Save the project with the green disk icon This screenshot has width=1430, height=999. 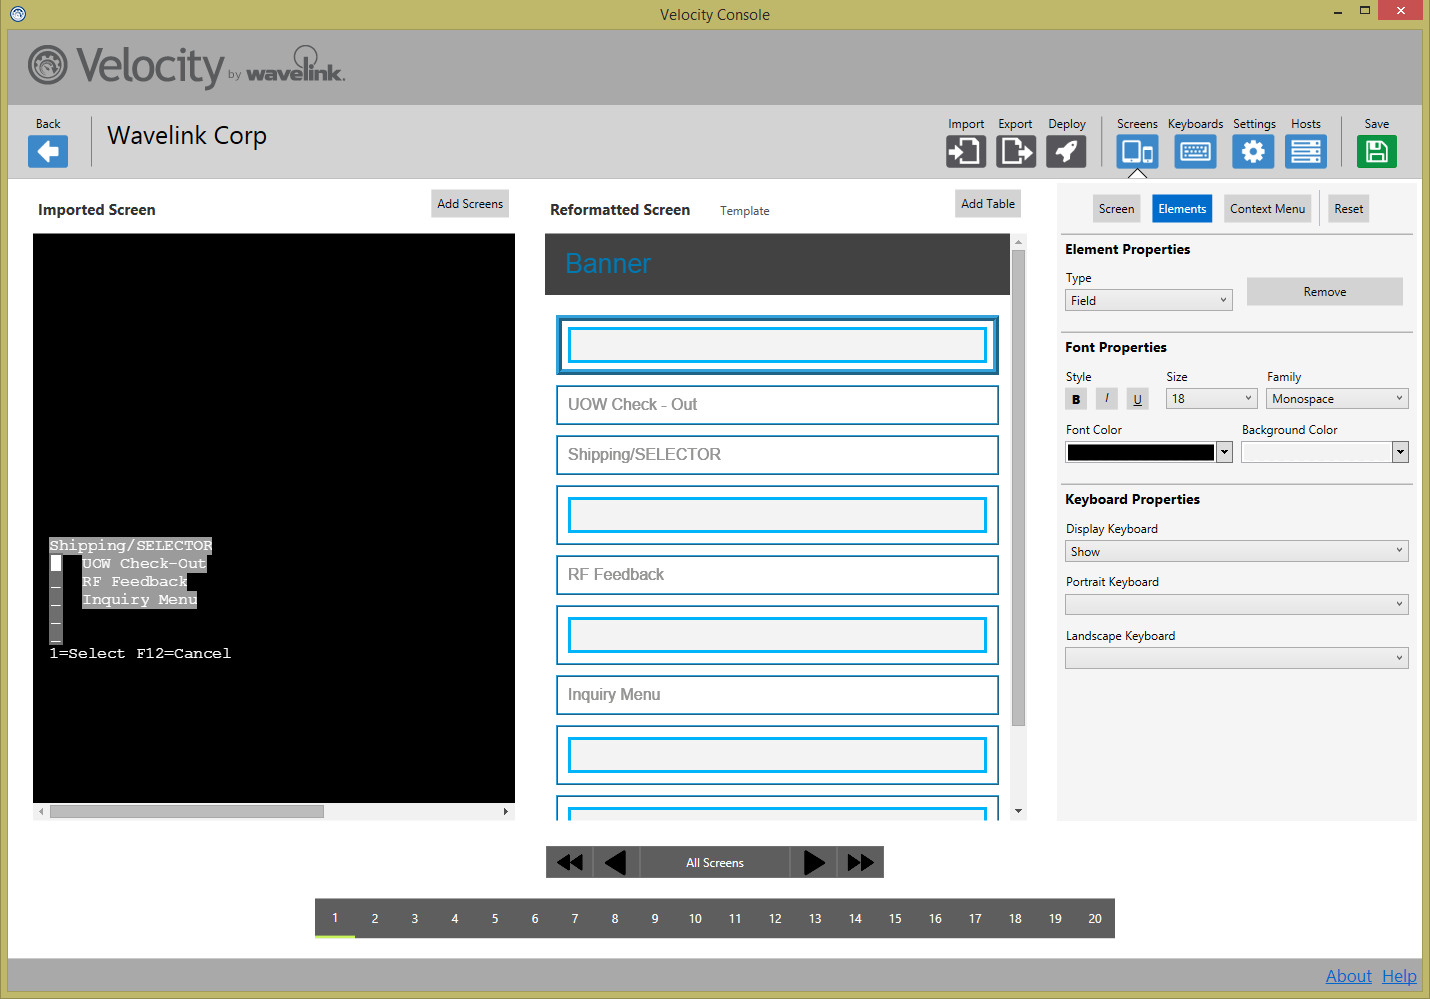click(x=1376, y=152)
